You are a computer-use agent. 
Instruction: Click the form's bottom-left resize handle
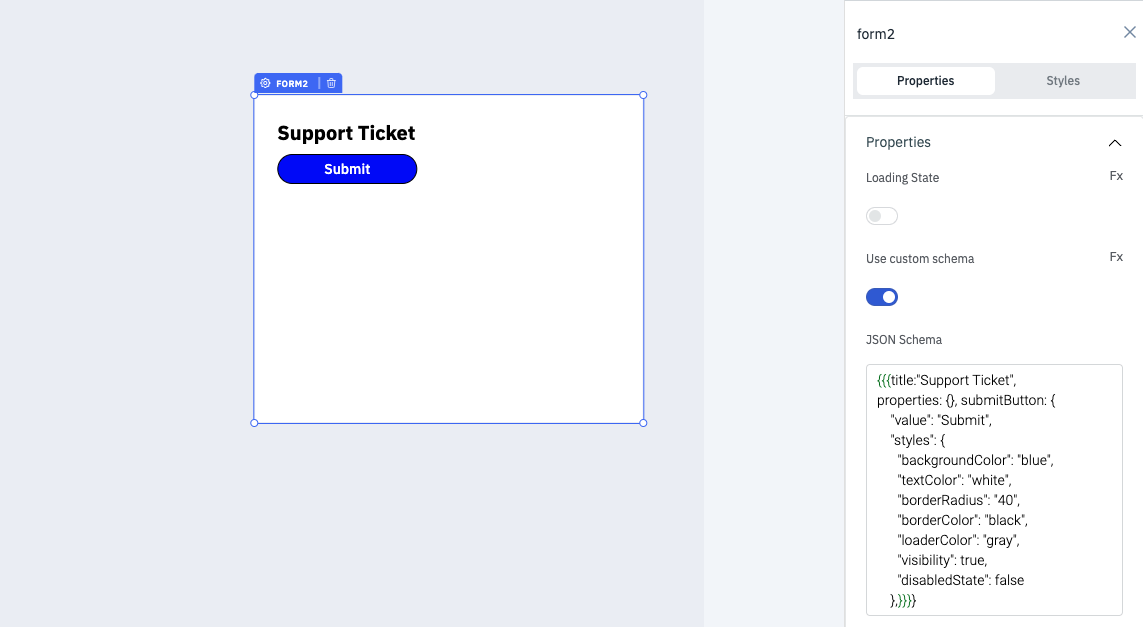click(x=254, y=423)
